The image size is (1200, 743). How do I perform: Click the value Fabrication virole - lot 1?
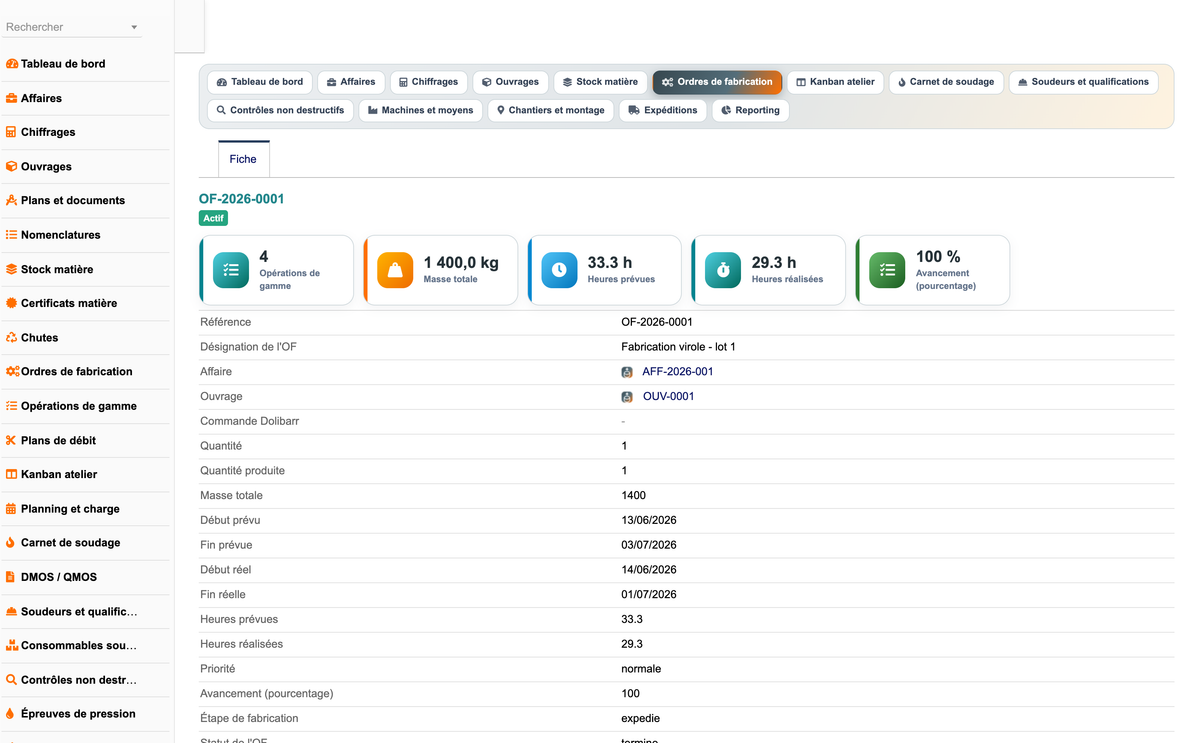click(x=678, y=347)
